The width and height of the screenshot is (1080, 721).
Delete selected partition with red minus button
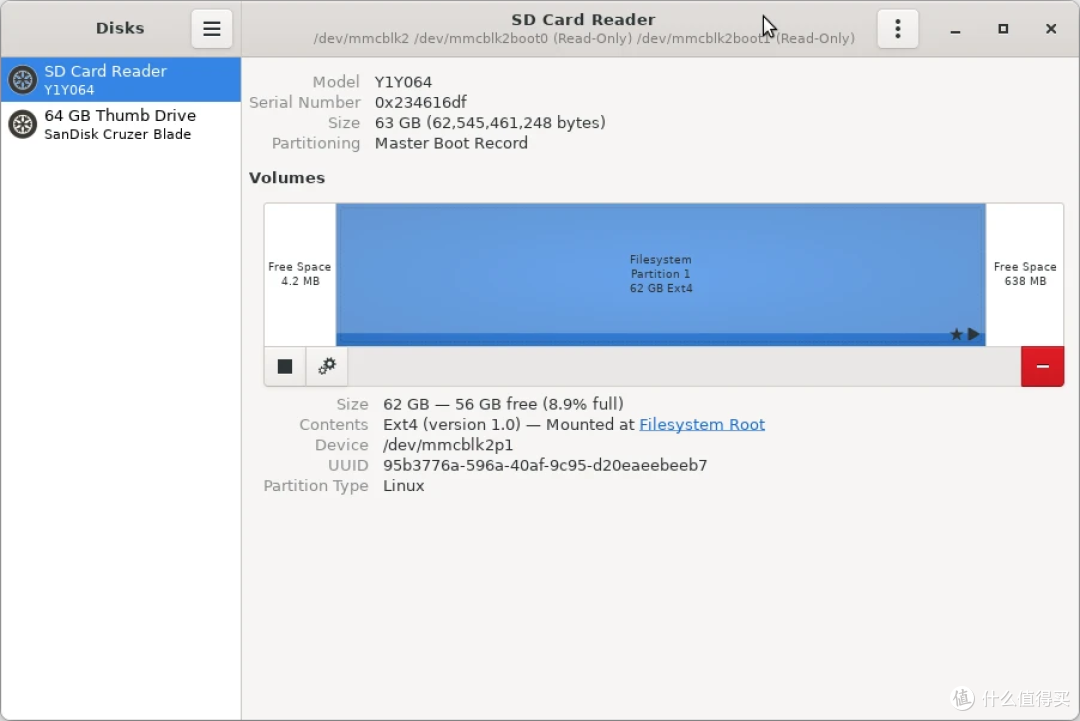(1042, 366)
